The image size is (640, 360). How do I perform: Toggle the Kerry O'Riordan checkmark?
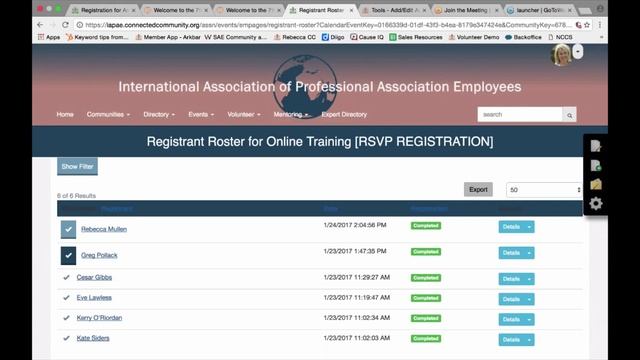(66, 318)
